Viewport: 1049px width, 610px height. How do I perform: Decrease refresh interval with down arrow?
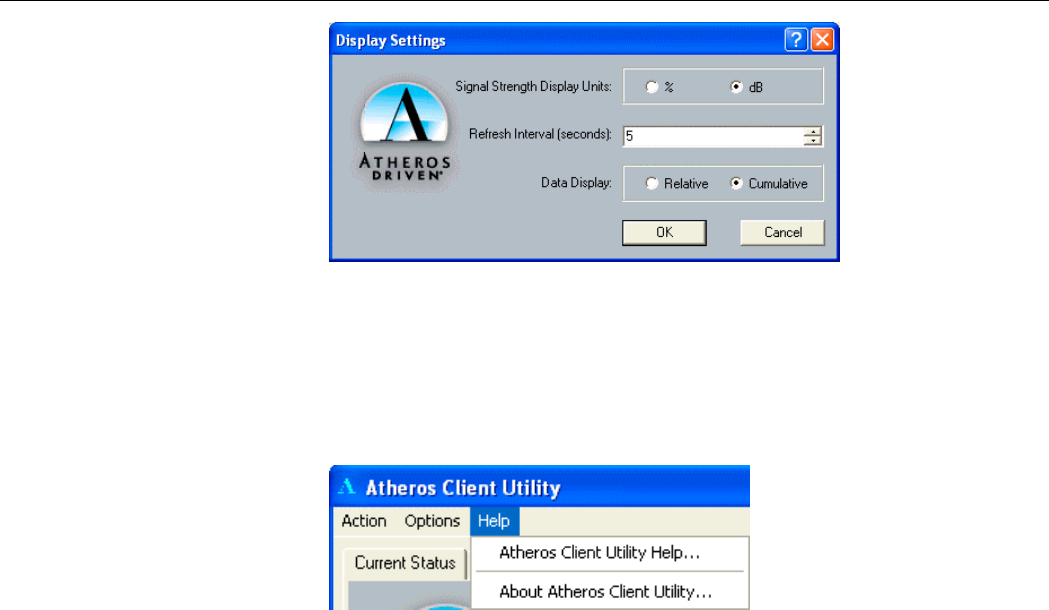812,141
